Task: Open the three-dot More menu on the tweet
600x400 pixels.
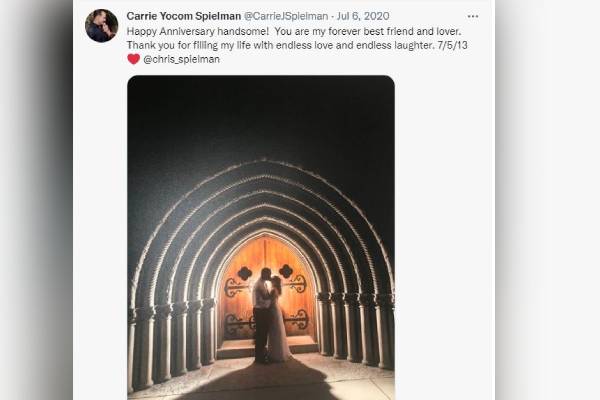Action: pos(473,16)
